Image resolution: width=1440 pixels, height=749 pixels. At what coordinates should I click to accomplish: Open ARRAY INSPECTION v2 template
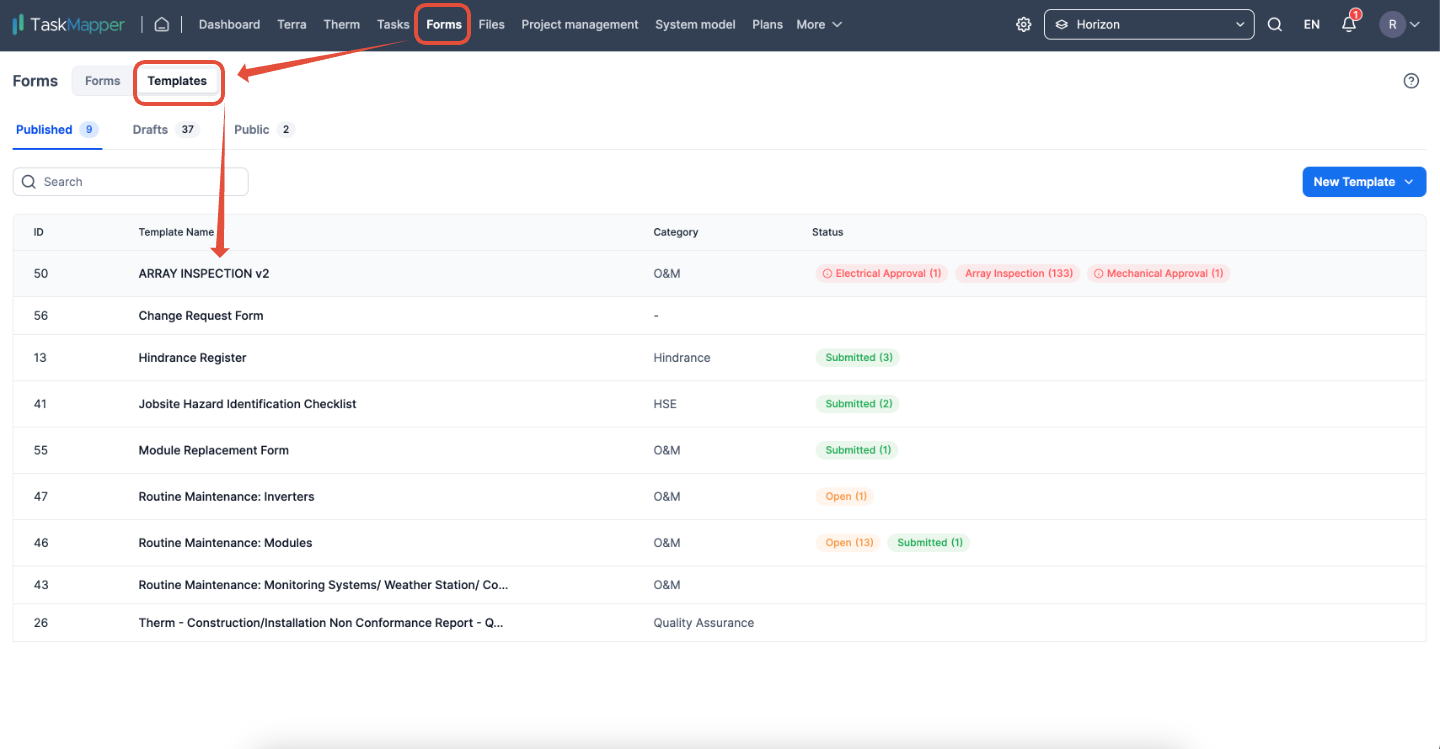pos(204,273)
